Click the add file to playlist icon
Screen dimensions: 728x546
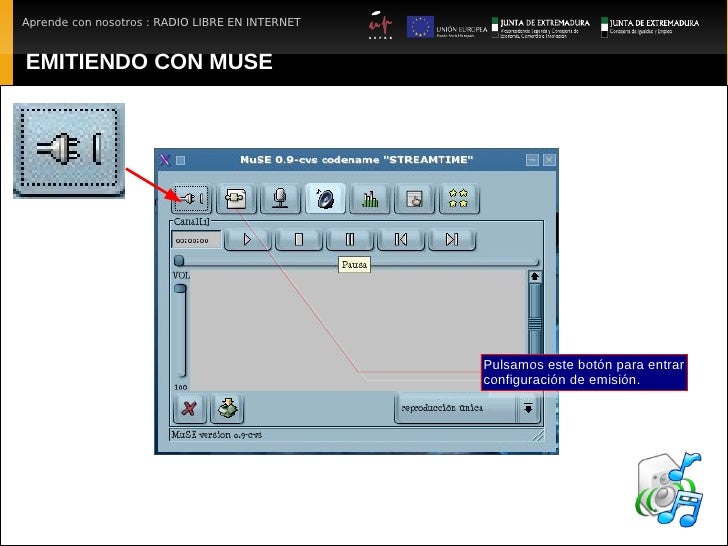pyautogui.click(x=227, y=409)
